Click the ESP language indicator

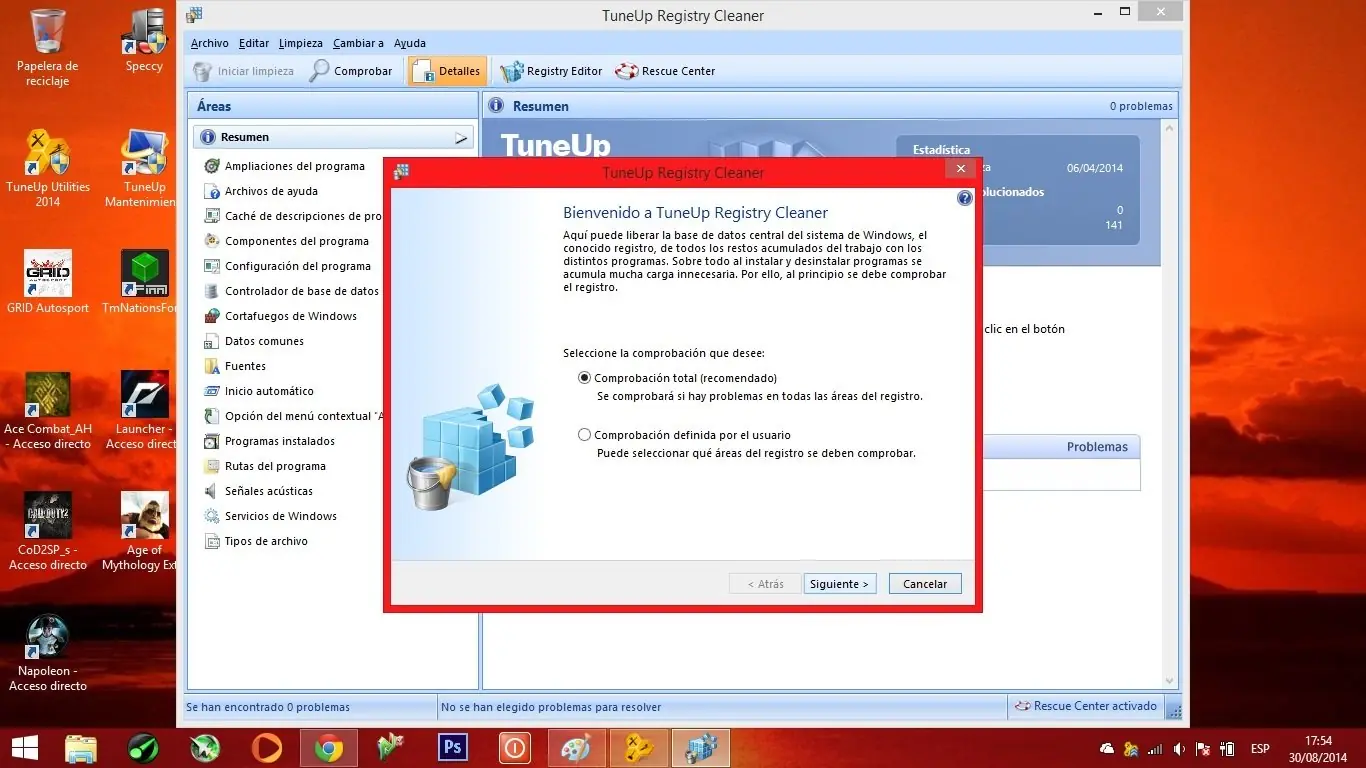click(x=1260, y=749)
